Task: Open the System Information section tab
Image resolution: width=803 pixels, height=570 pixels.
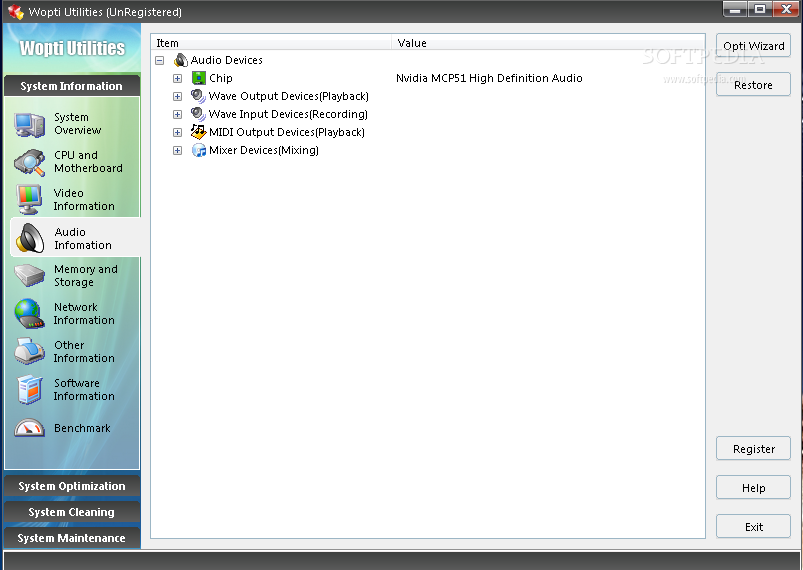Action: (x=72, y=86)
